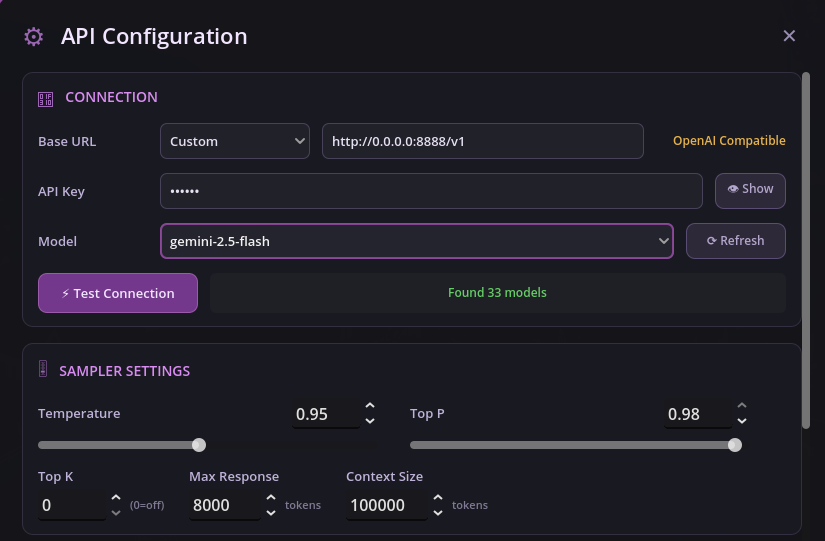Click the Base URL label
The width and height of the screenshot is (825, 541).
pos(67,142)
